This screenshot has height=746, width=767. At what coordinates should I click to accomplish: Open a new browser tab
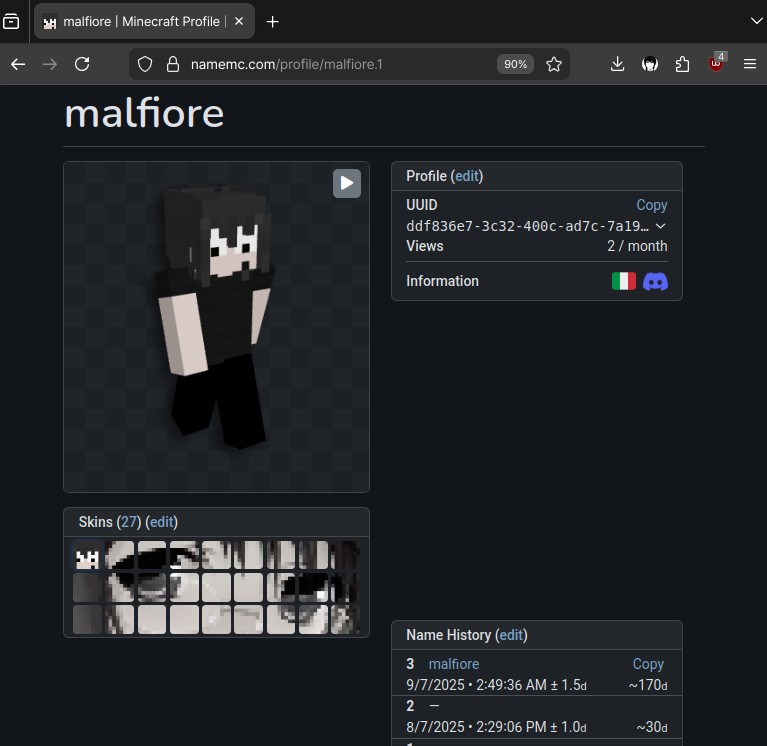point(273,21)
